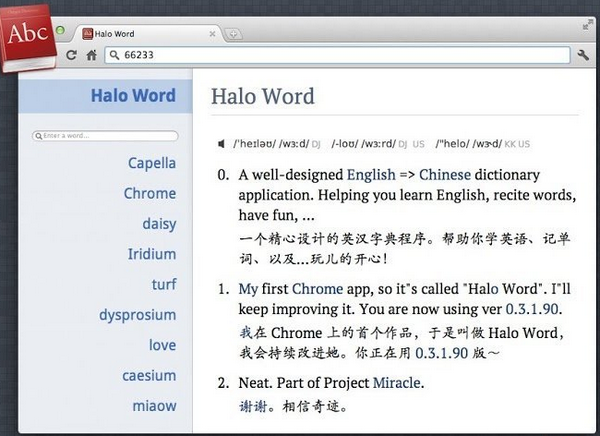Image resolution: width=600 pixels, height=436 pixels.
Task: Click the 谢谢 link at the bottom
Action: tap(253, 407)
